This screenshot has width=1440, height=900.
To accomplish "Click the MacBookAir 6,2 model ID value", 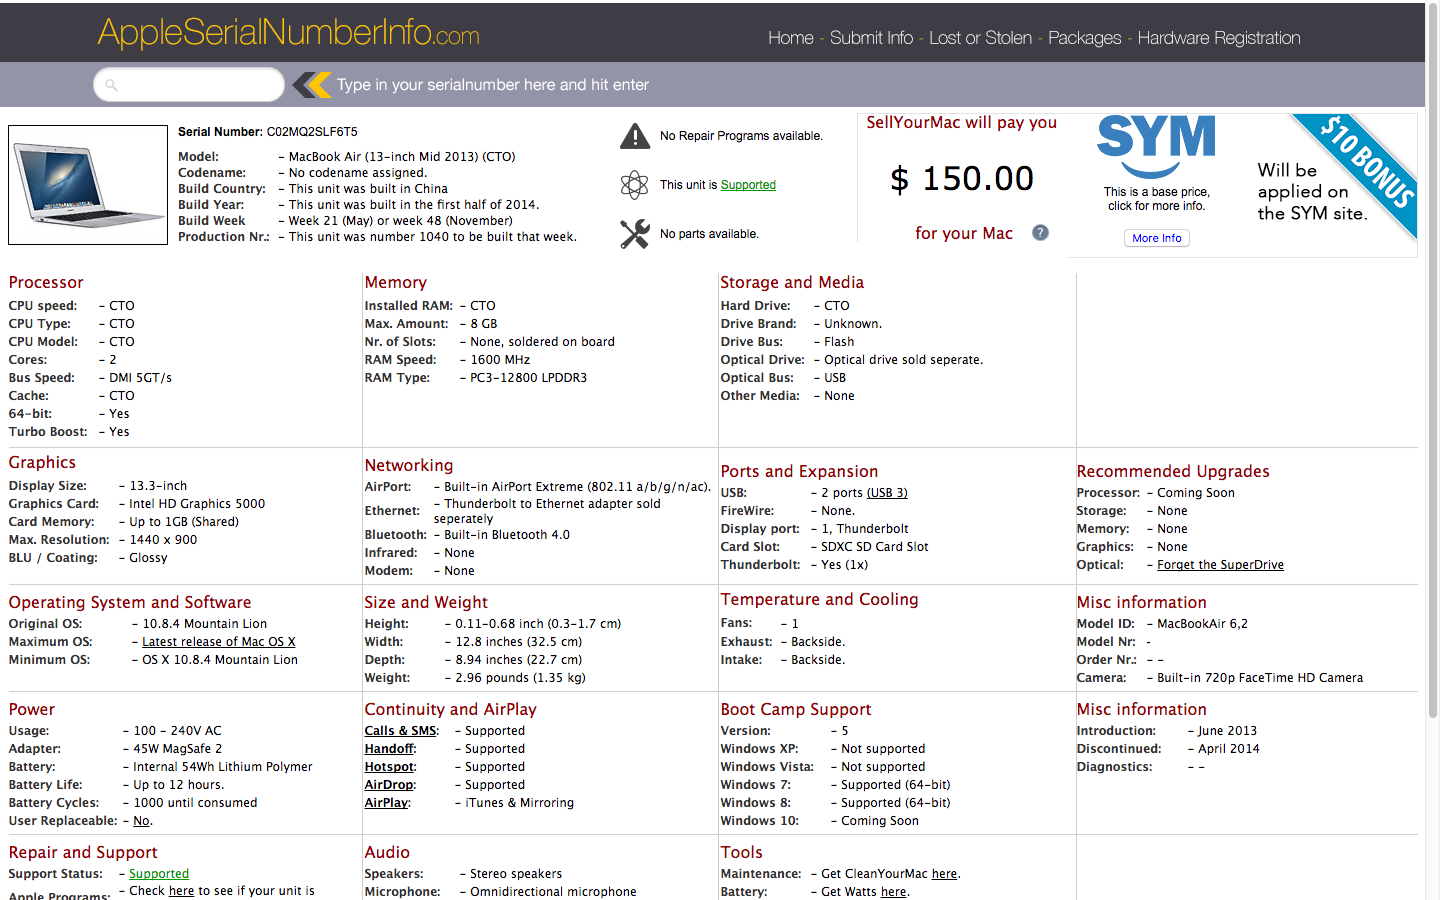I will (x=1202, y=624).
